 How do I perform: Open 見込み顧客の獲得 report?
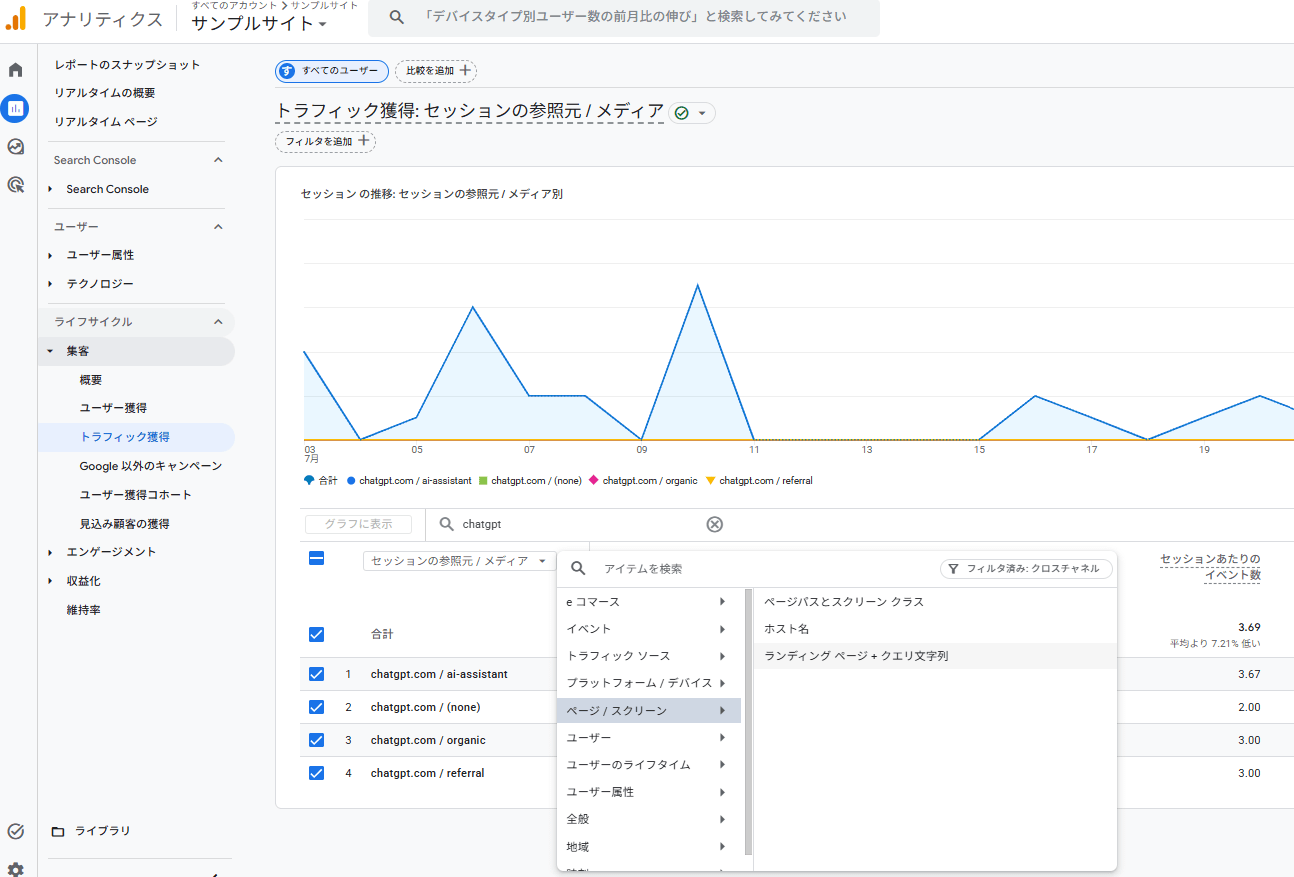(124, 524)
